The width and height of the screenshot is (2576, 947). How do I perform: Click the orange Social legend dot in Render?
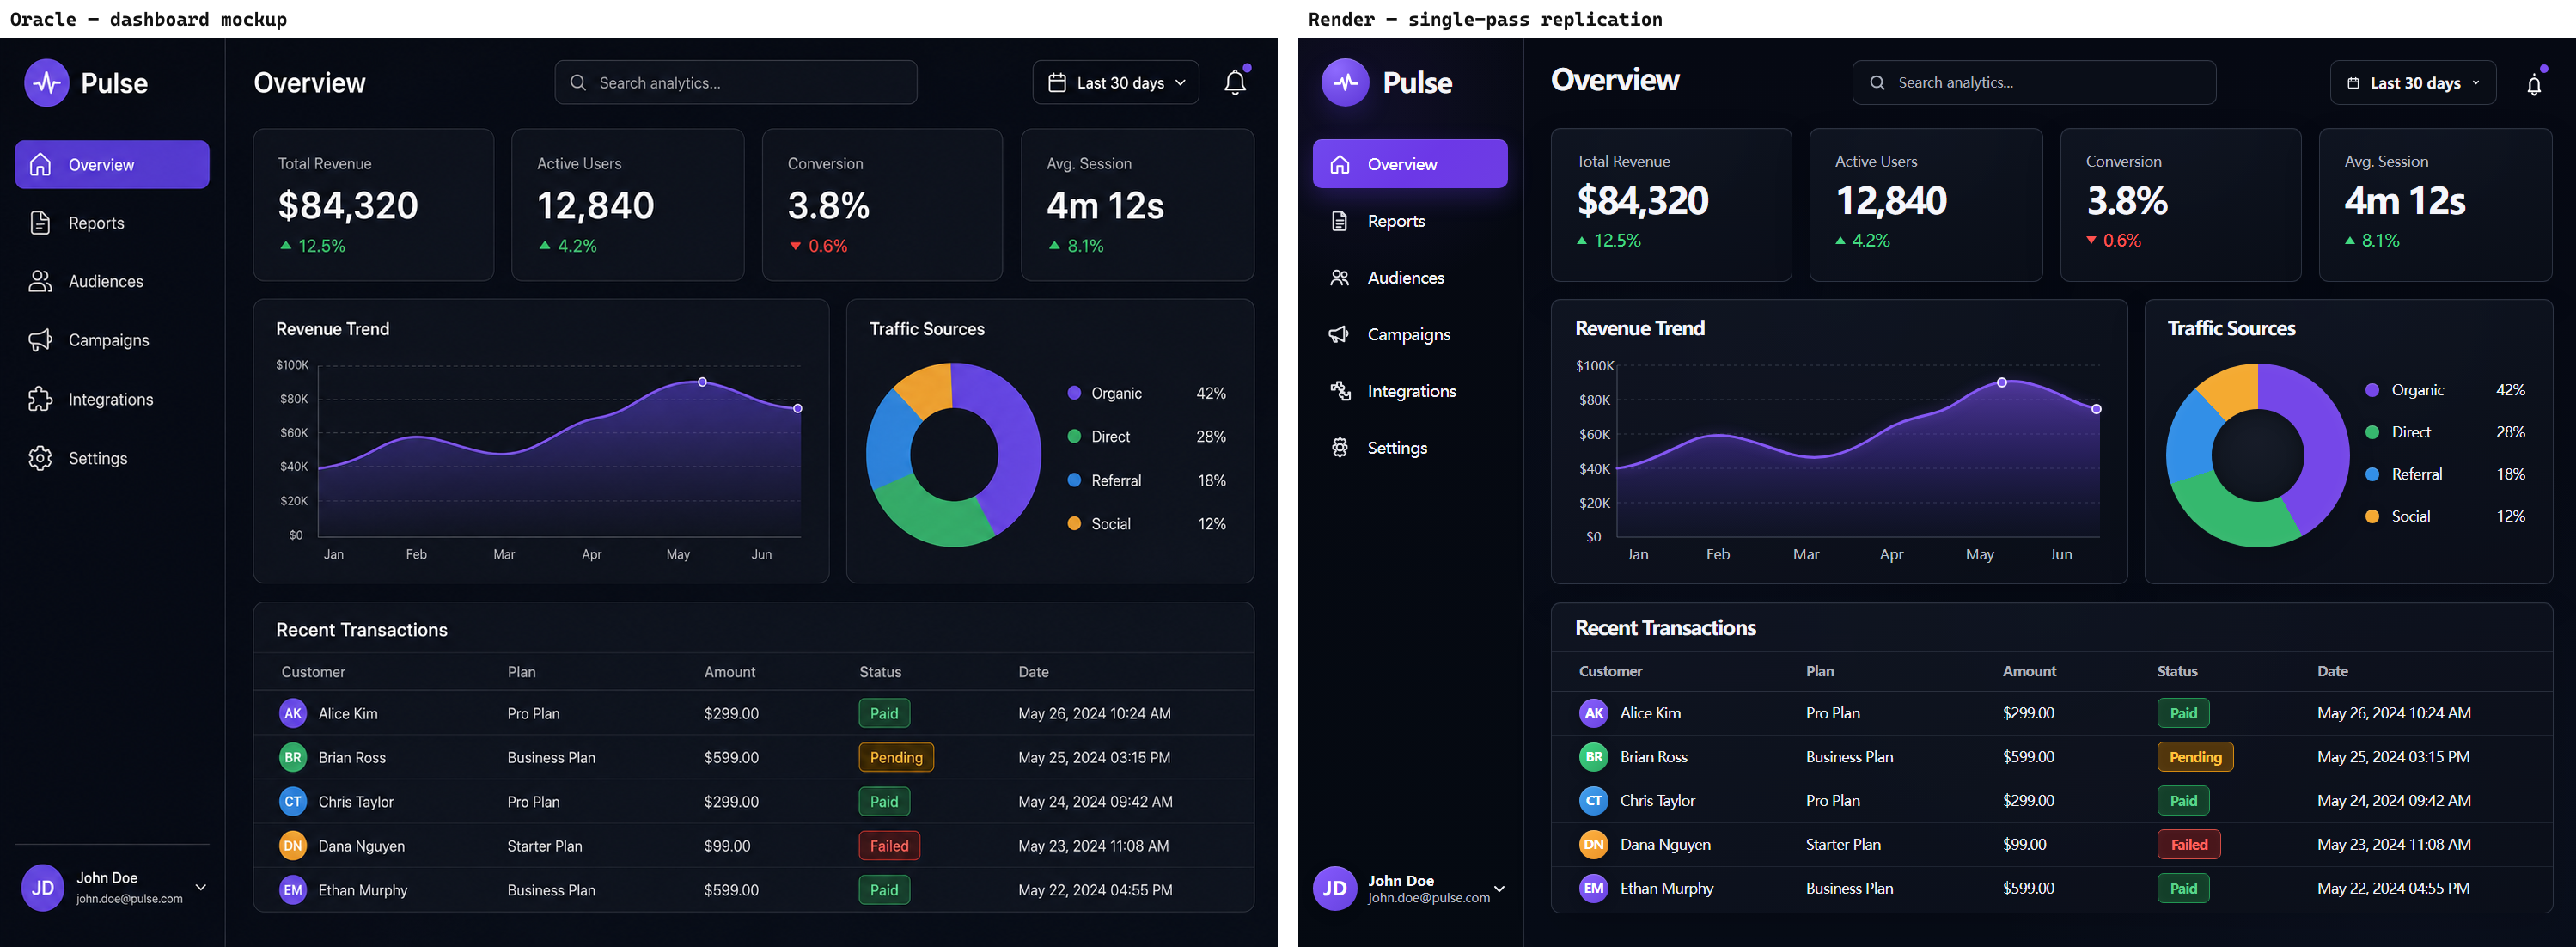point(2371,516)
